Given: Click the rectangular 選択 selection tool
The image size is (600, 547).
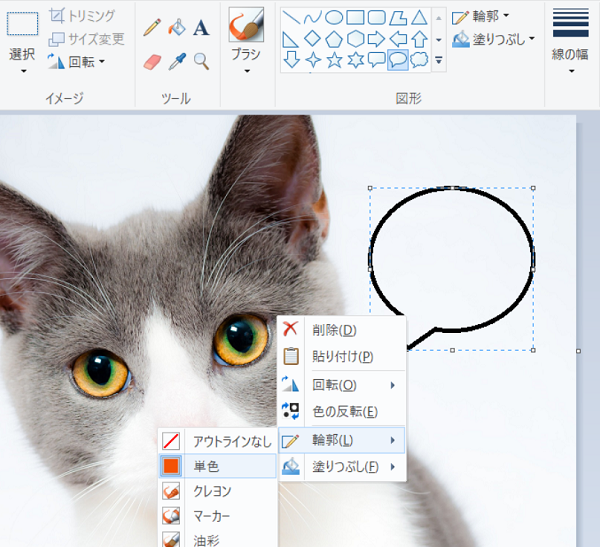Looking at the screenshot, I should coord(22,24).
